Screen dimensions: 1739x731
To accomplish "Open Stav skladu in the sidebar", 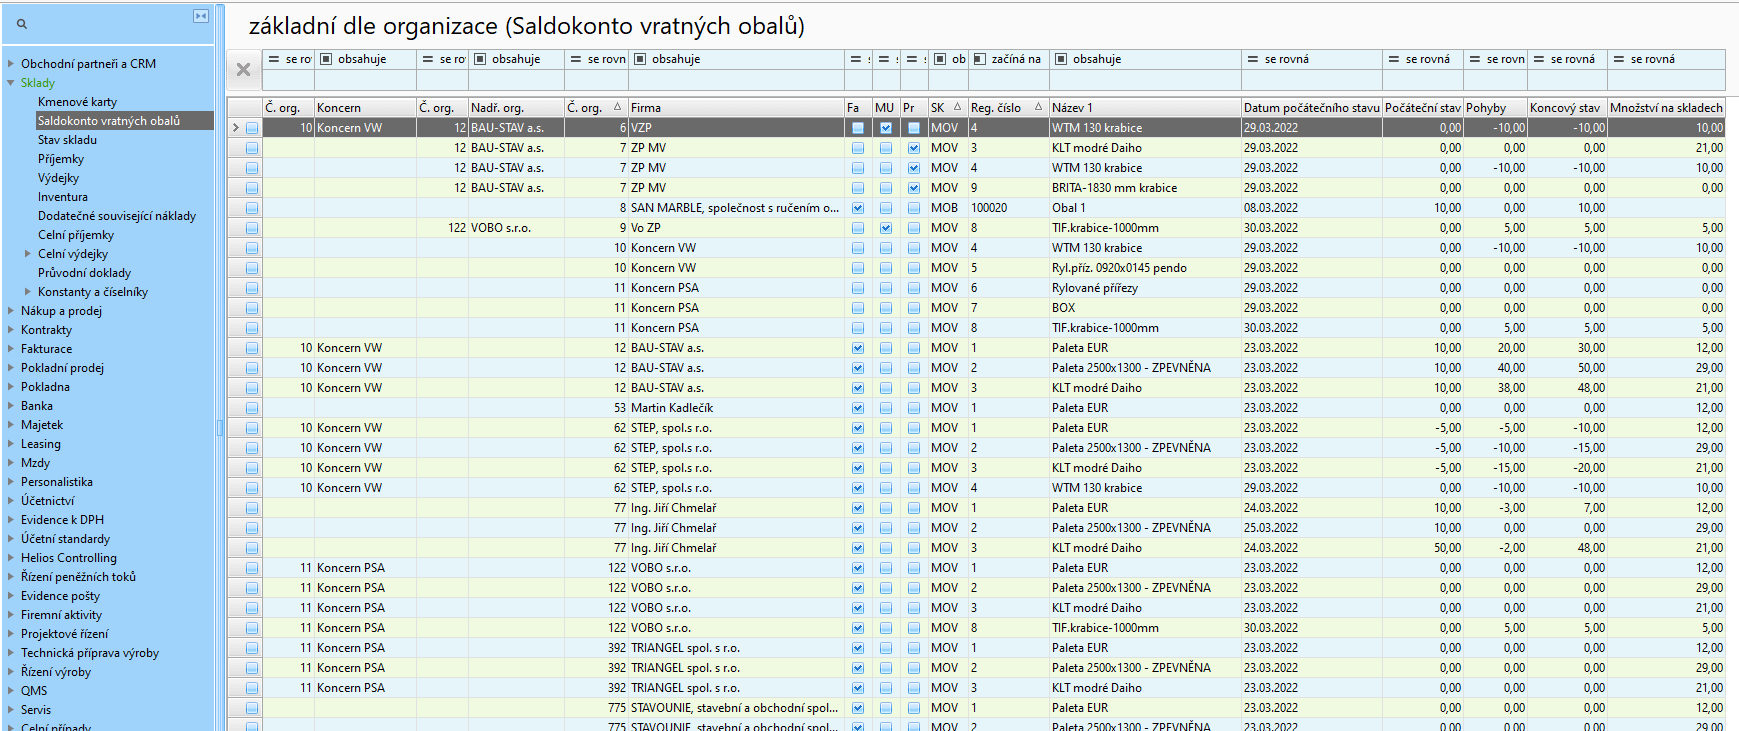I will [67, 139].
